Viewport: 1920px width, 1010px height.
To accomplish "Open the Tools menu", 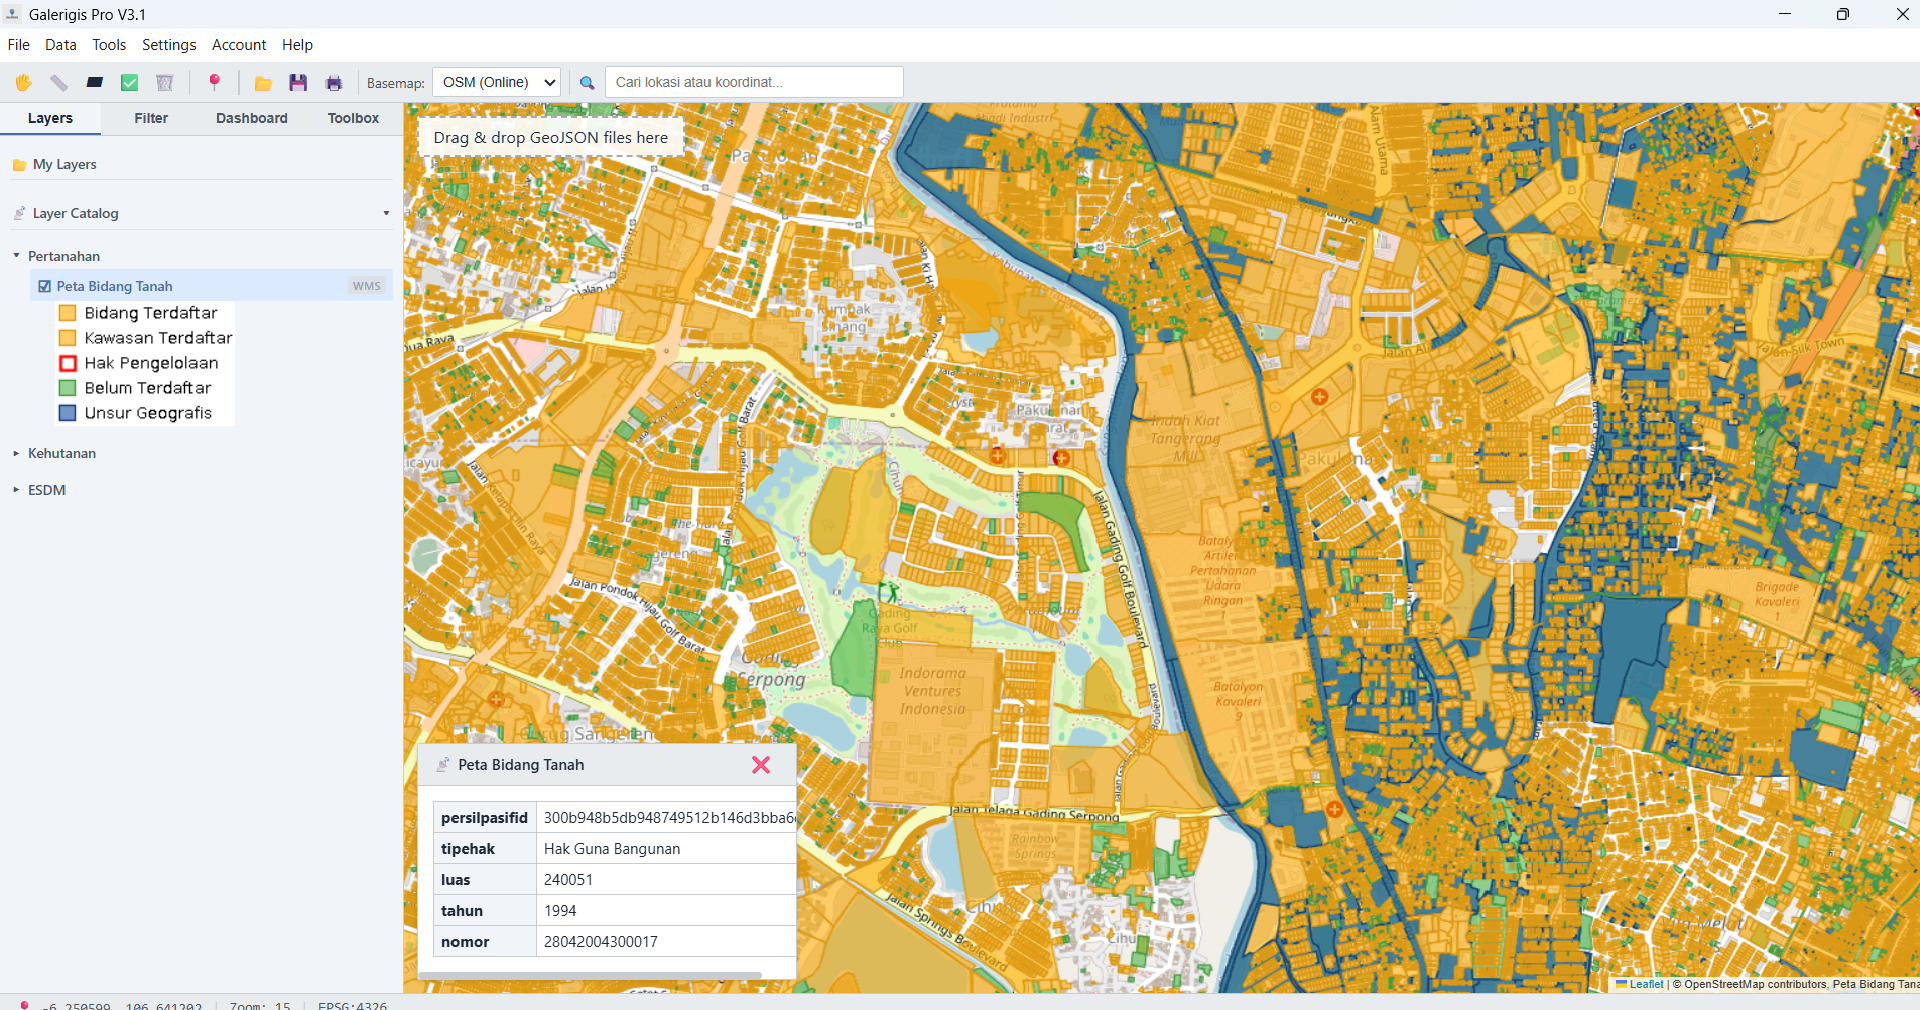I will [x=109, y=45].
